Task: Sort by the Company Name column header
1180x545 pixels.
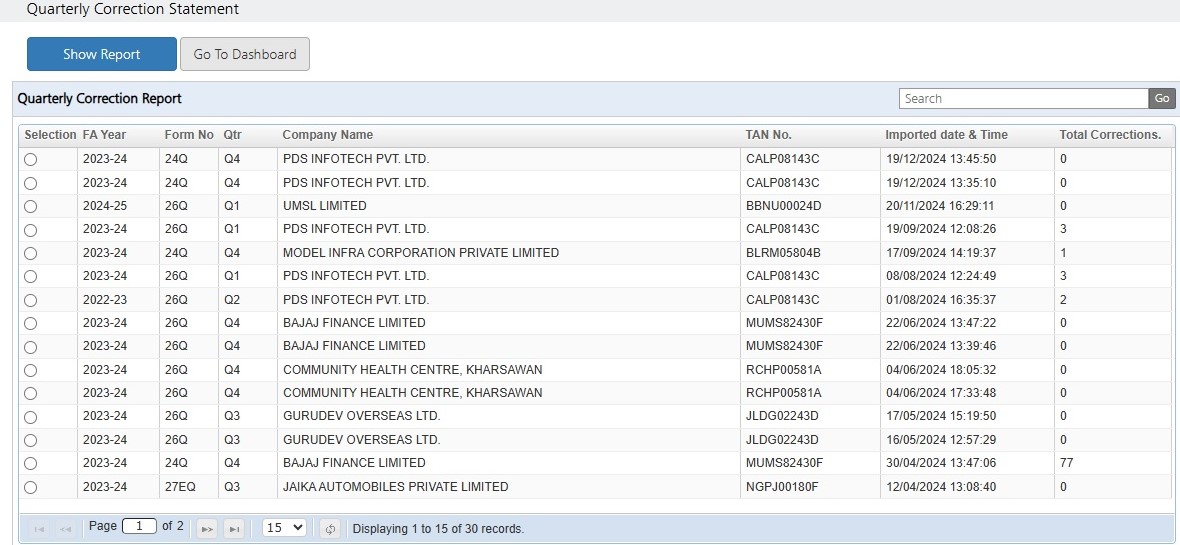Action: [327, 135]
